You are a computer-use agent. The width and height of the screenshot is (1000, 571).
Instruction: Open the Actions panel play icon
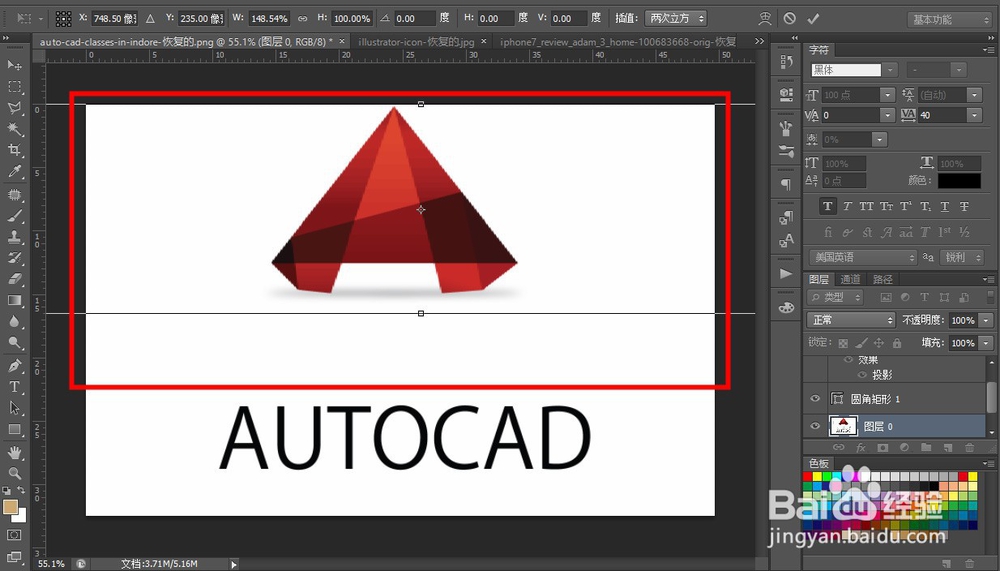pyautogui.click(x=786, y=274)
